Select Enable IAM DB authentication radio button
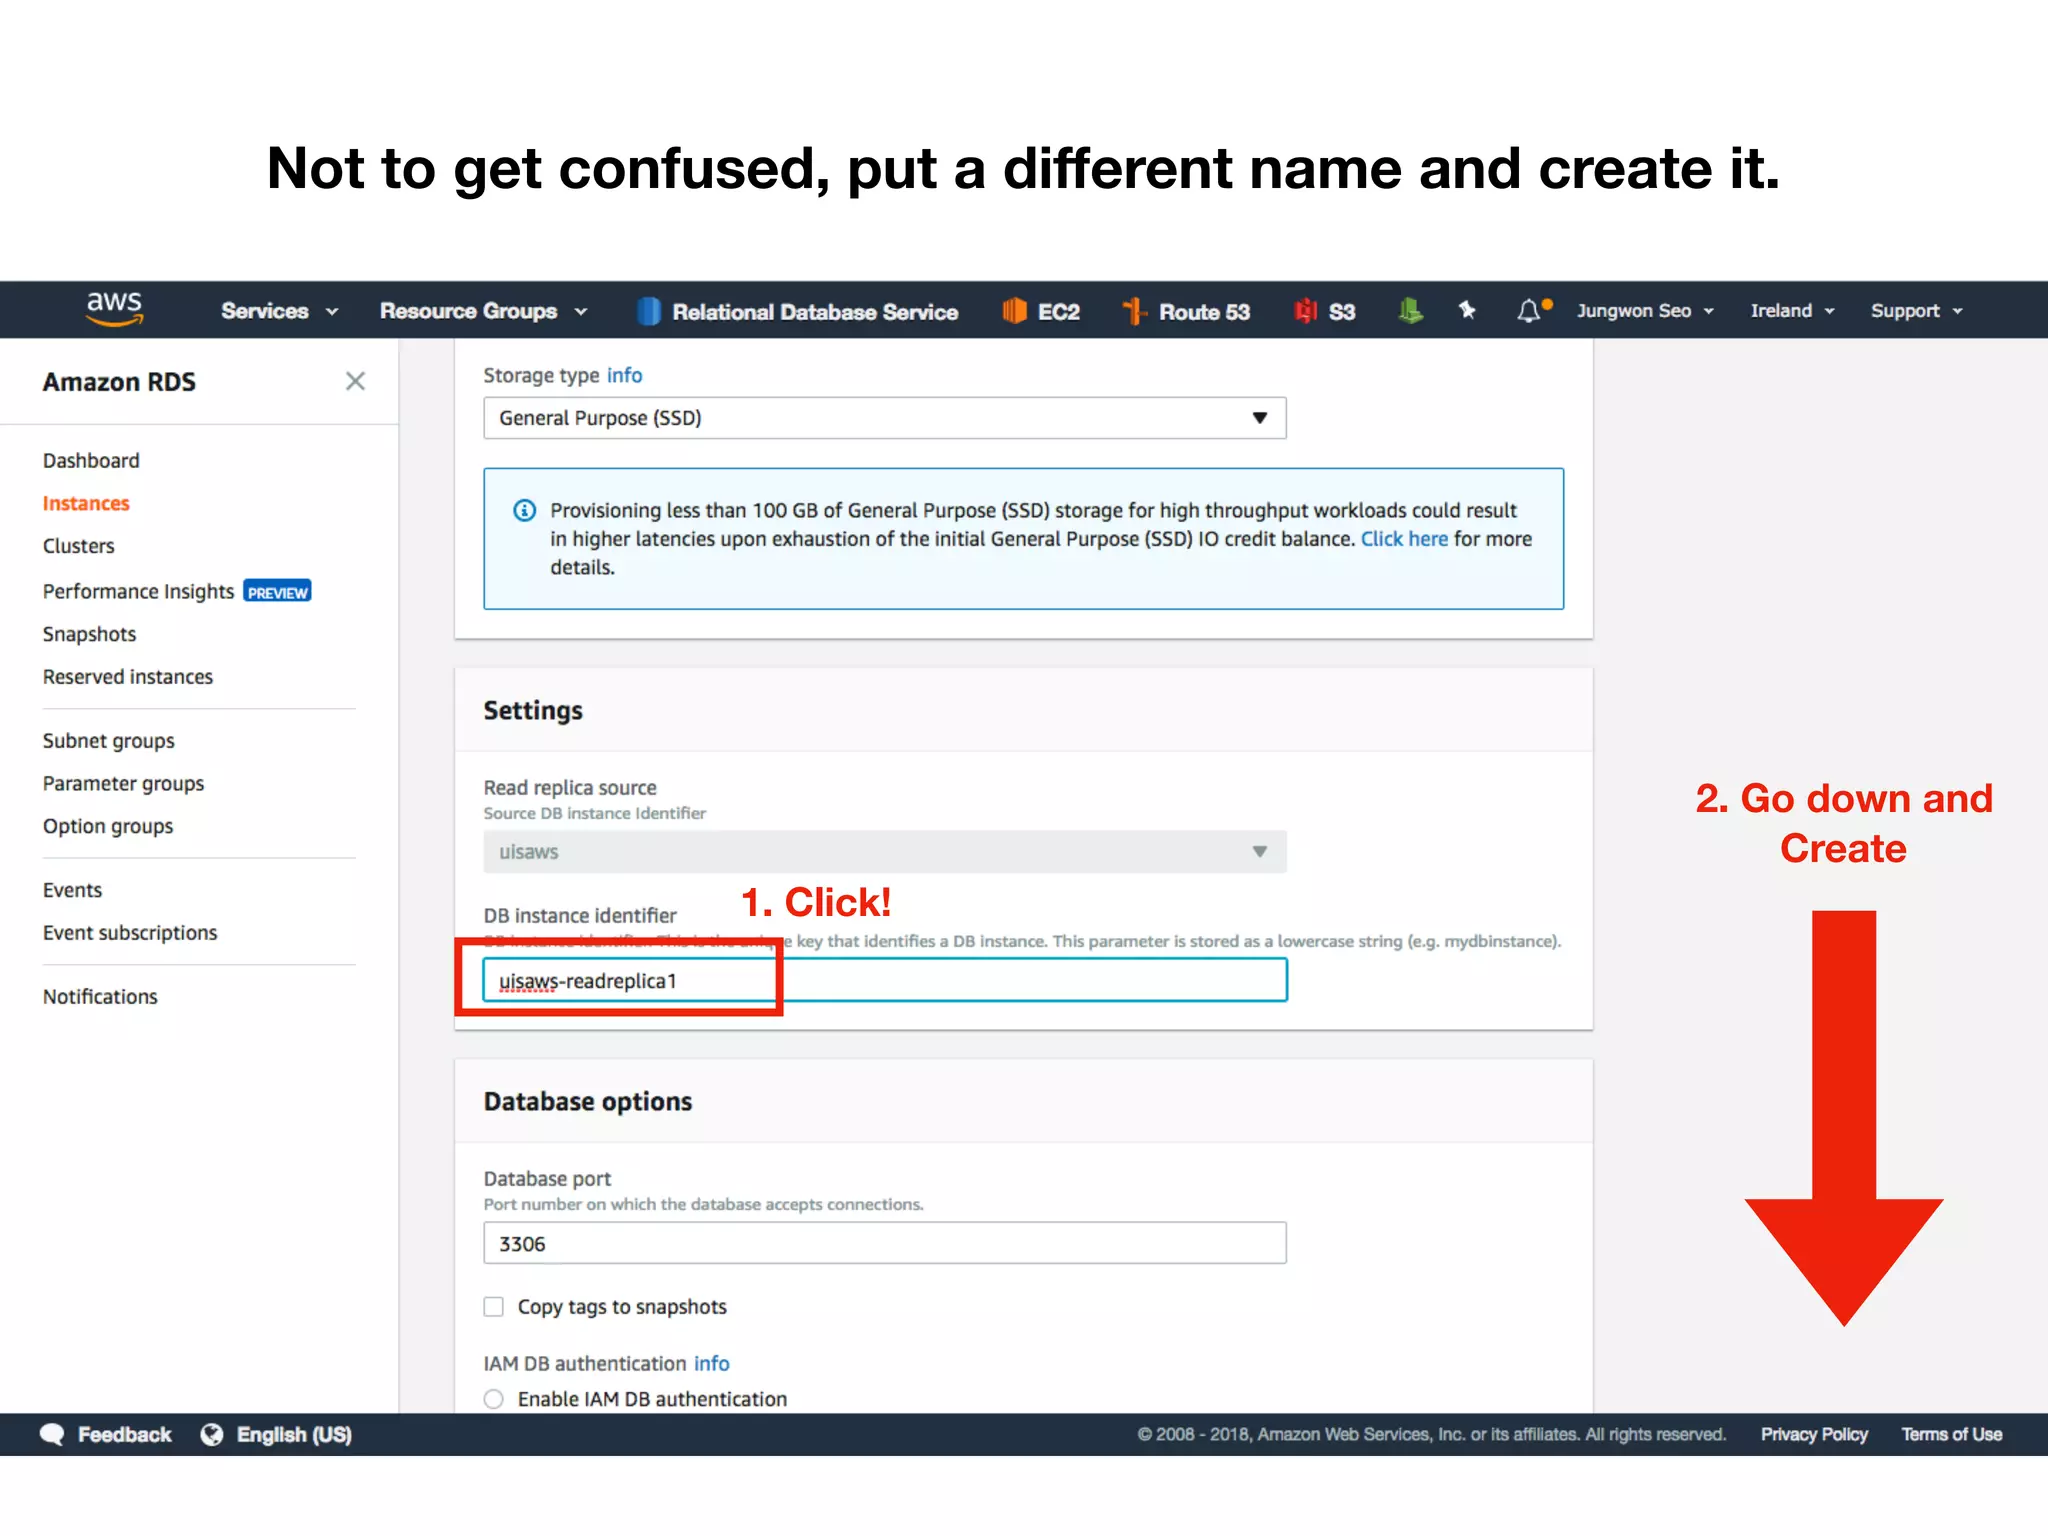This screenshot has width=2048, height=1536. (x=494, y=1399)
